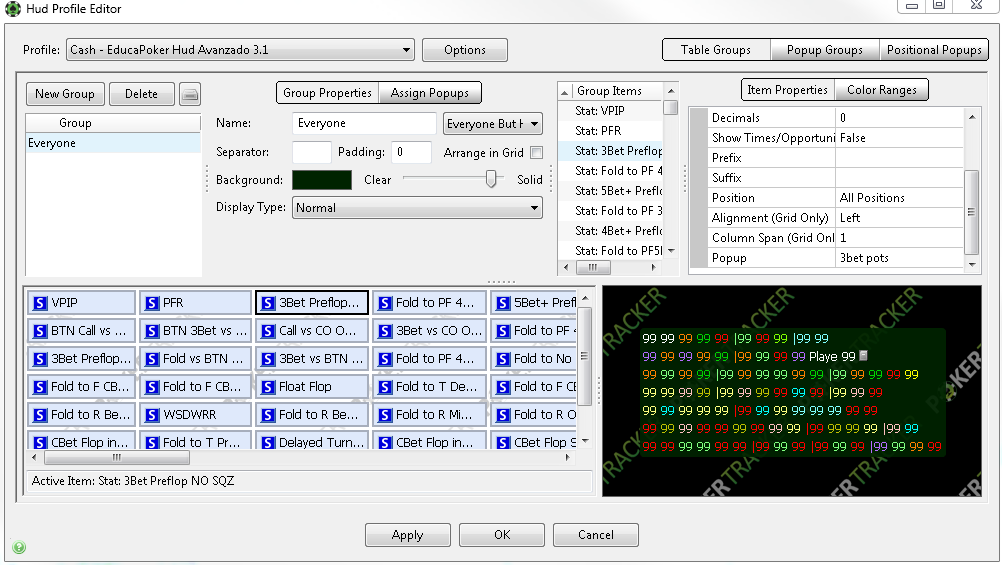Click the Hud Profile Editor title bar app icon
Screen dimensions: 1002x565
[13, 8]
